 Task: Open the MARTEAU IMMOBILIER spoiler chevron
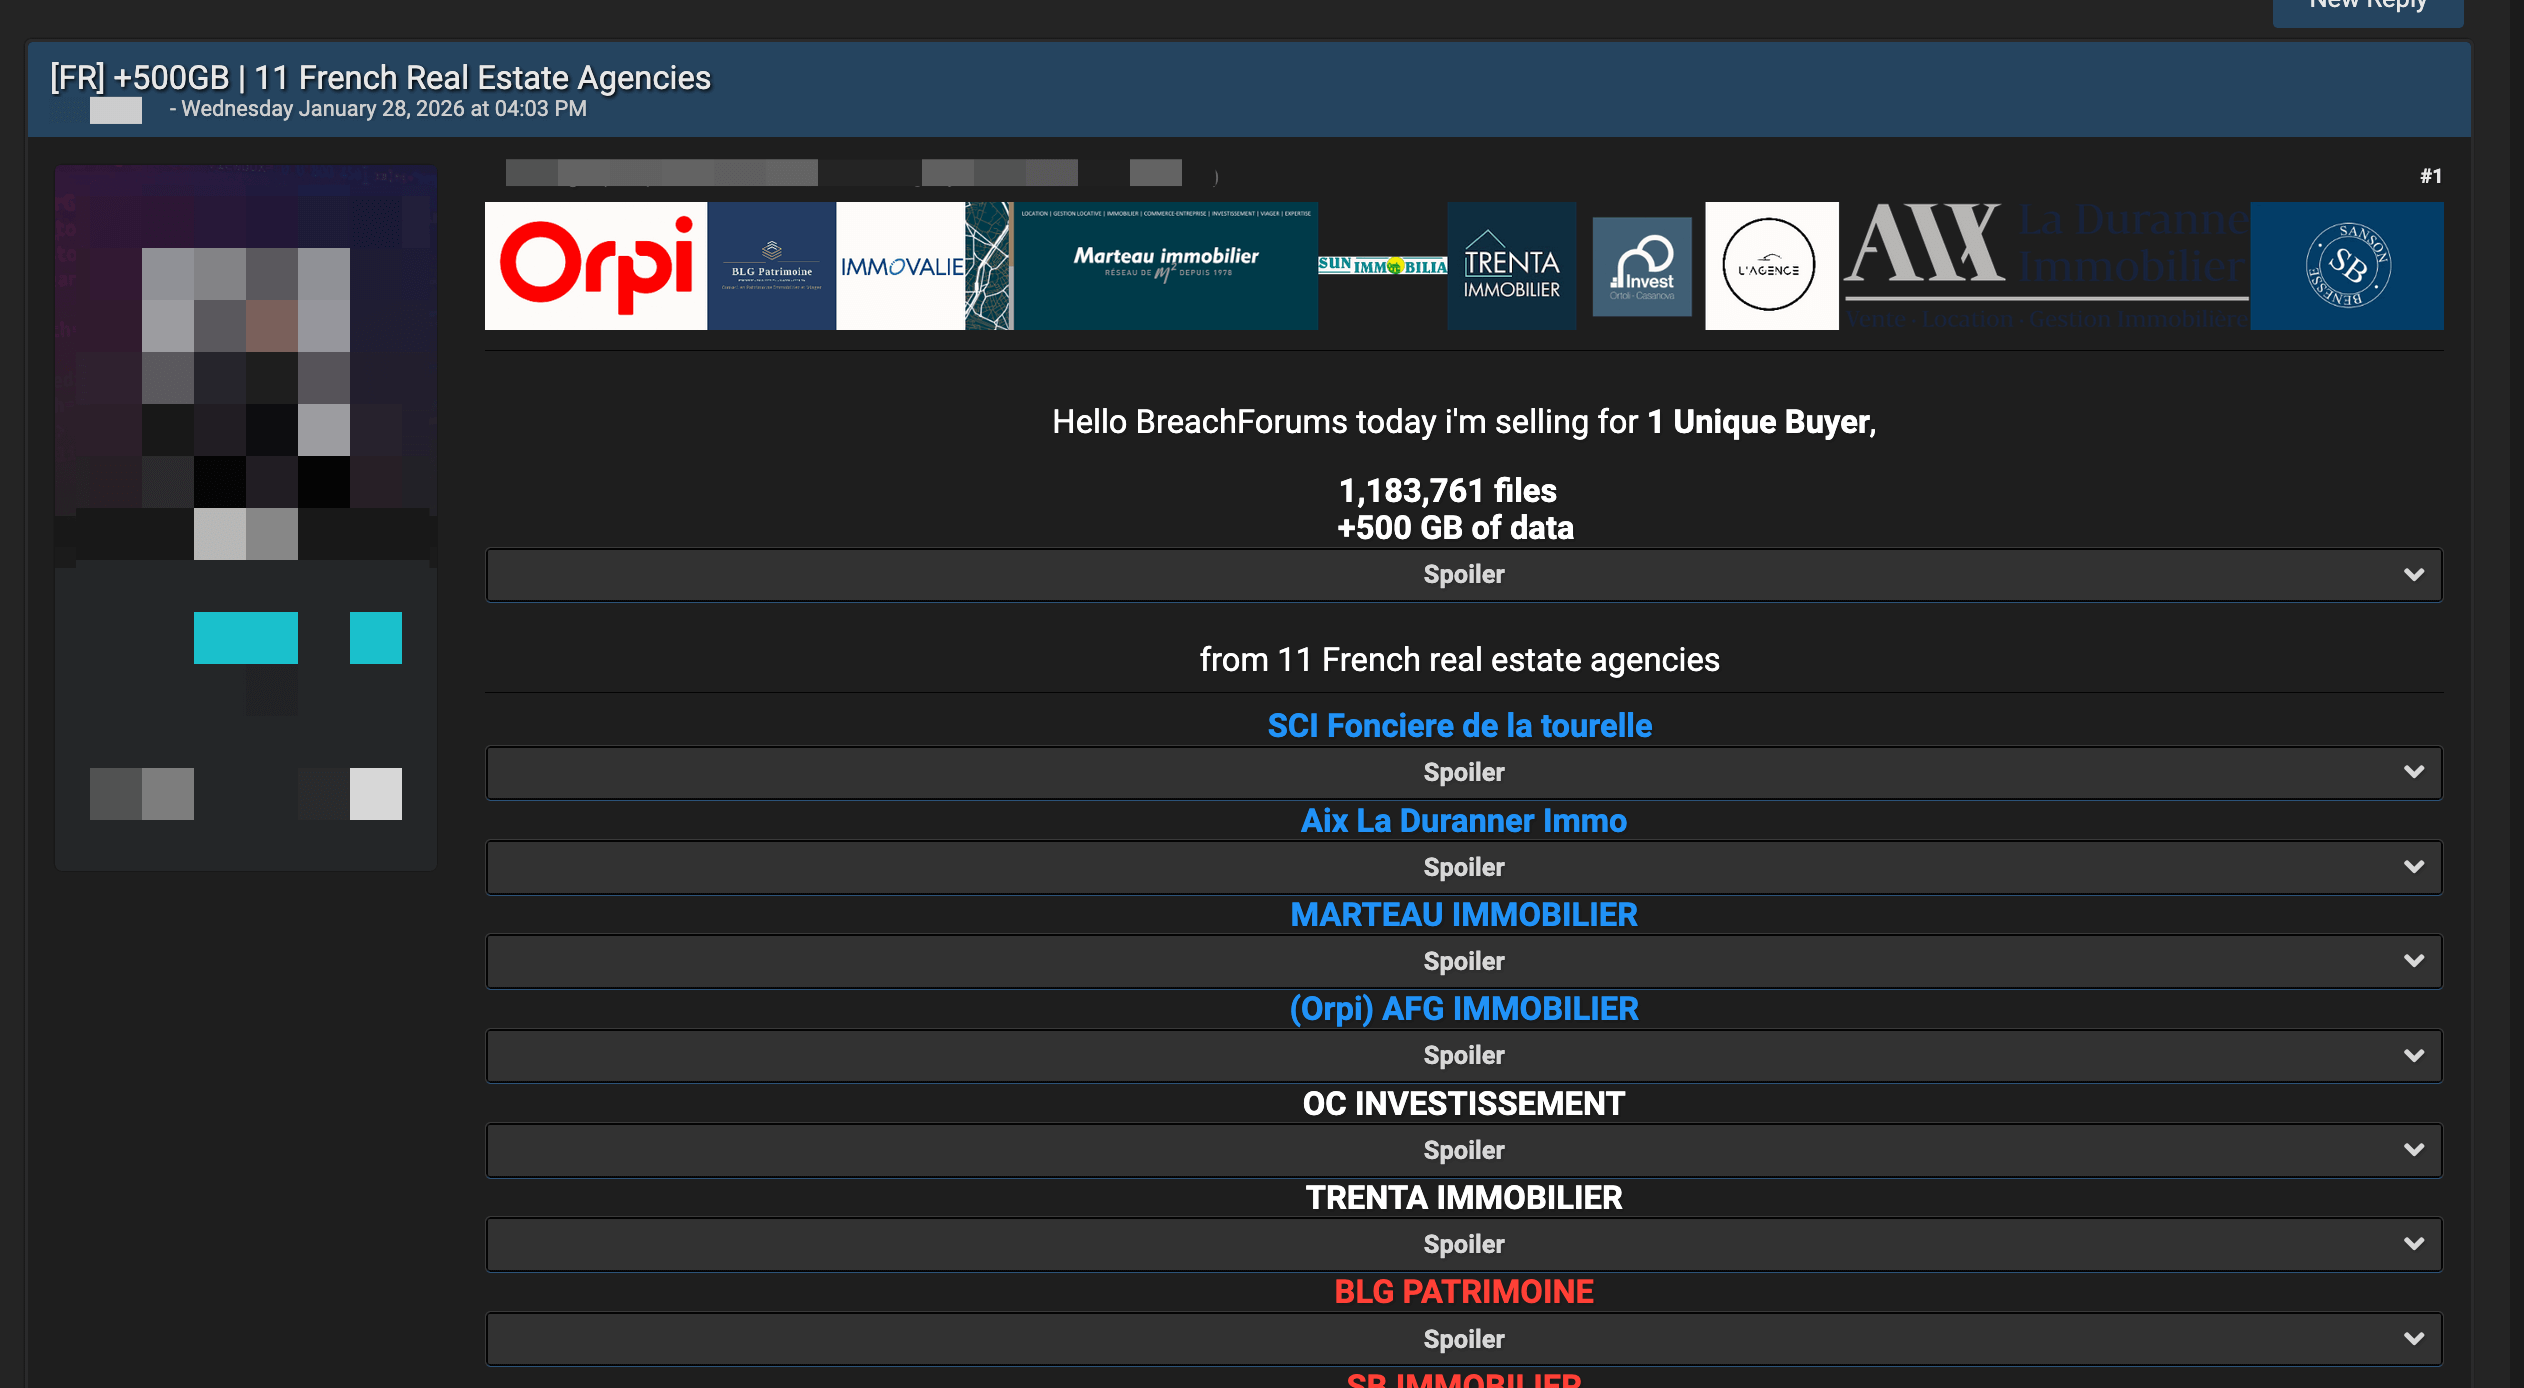coord(2413,961)
